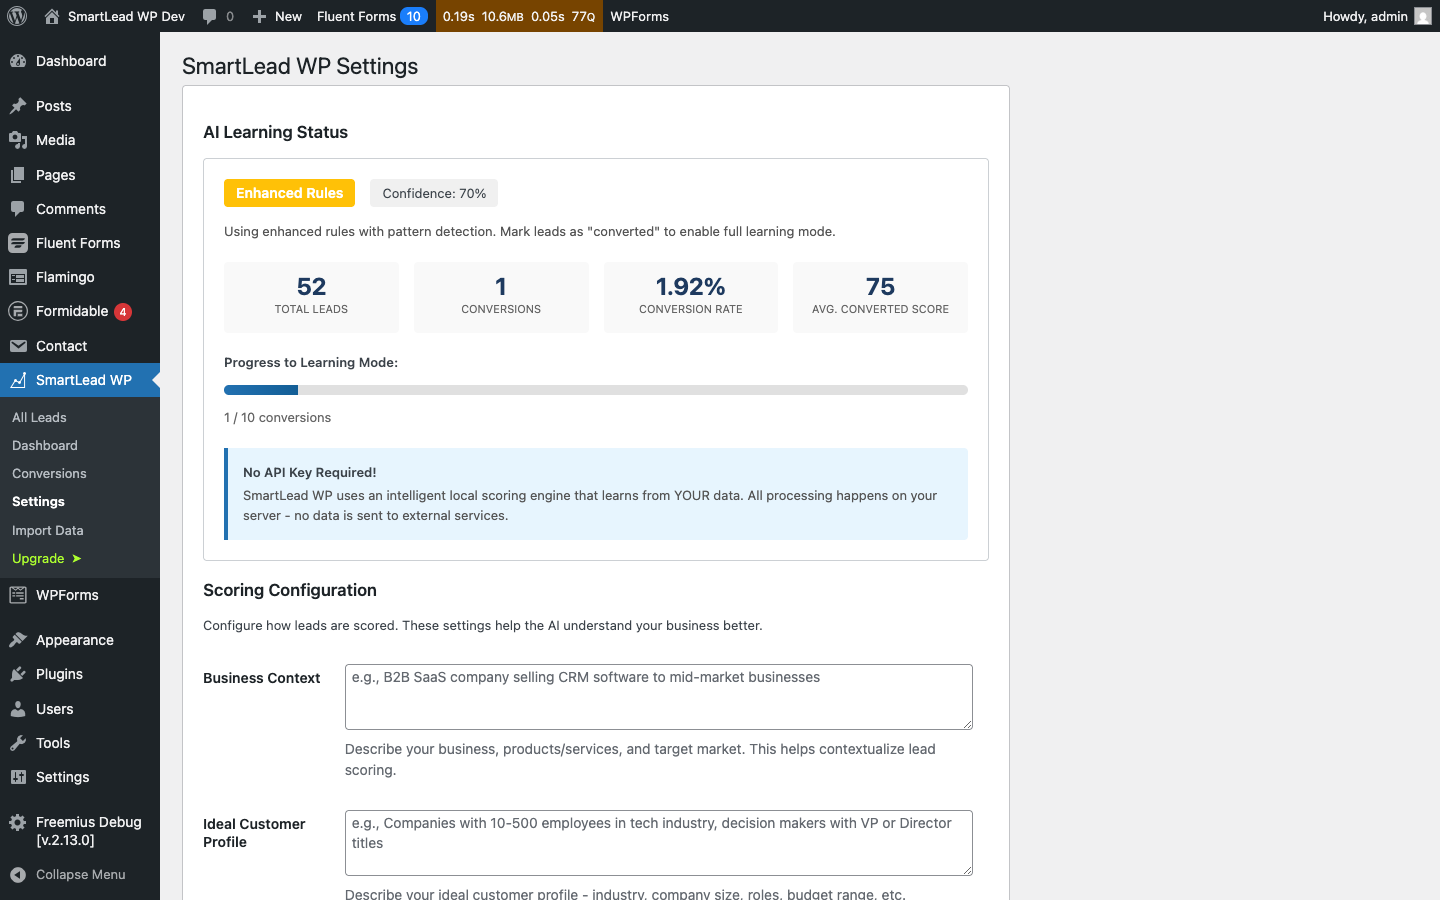Click the Appearance paintbrush icon
This screenshot has height=900, width=1440.
20,639
